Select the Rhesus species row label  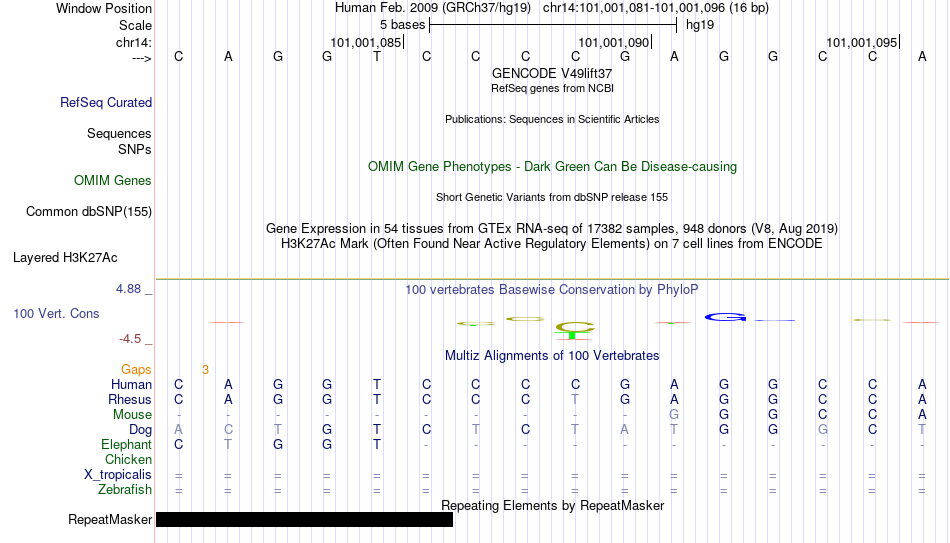[x=130, y=400]
